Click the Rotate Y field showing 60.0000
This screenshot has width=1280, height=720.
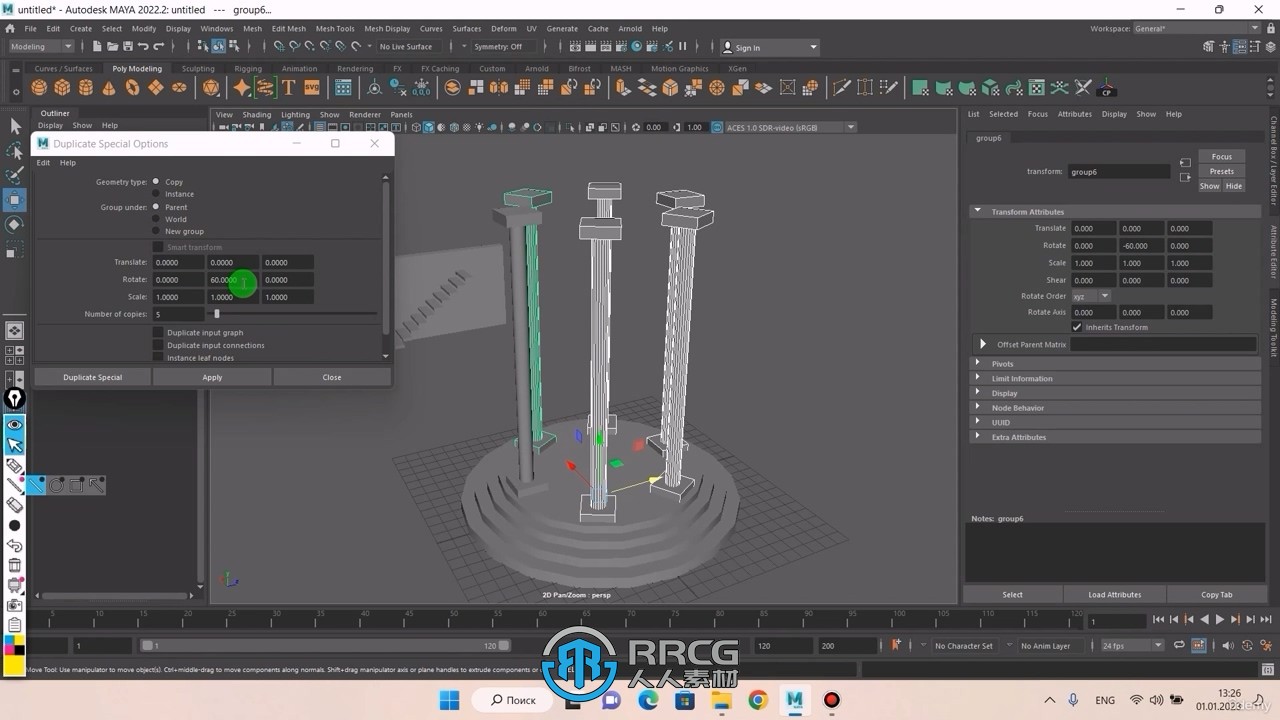233,280
